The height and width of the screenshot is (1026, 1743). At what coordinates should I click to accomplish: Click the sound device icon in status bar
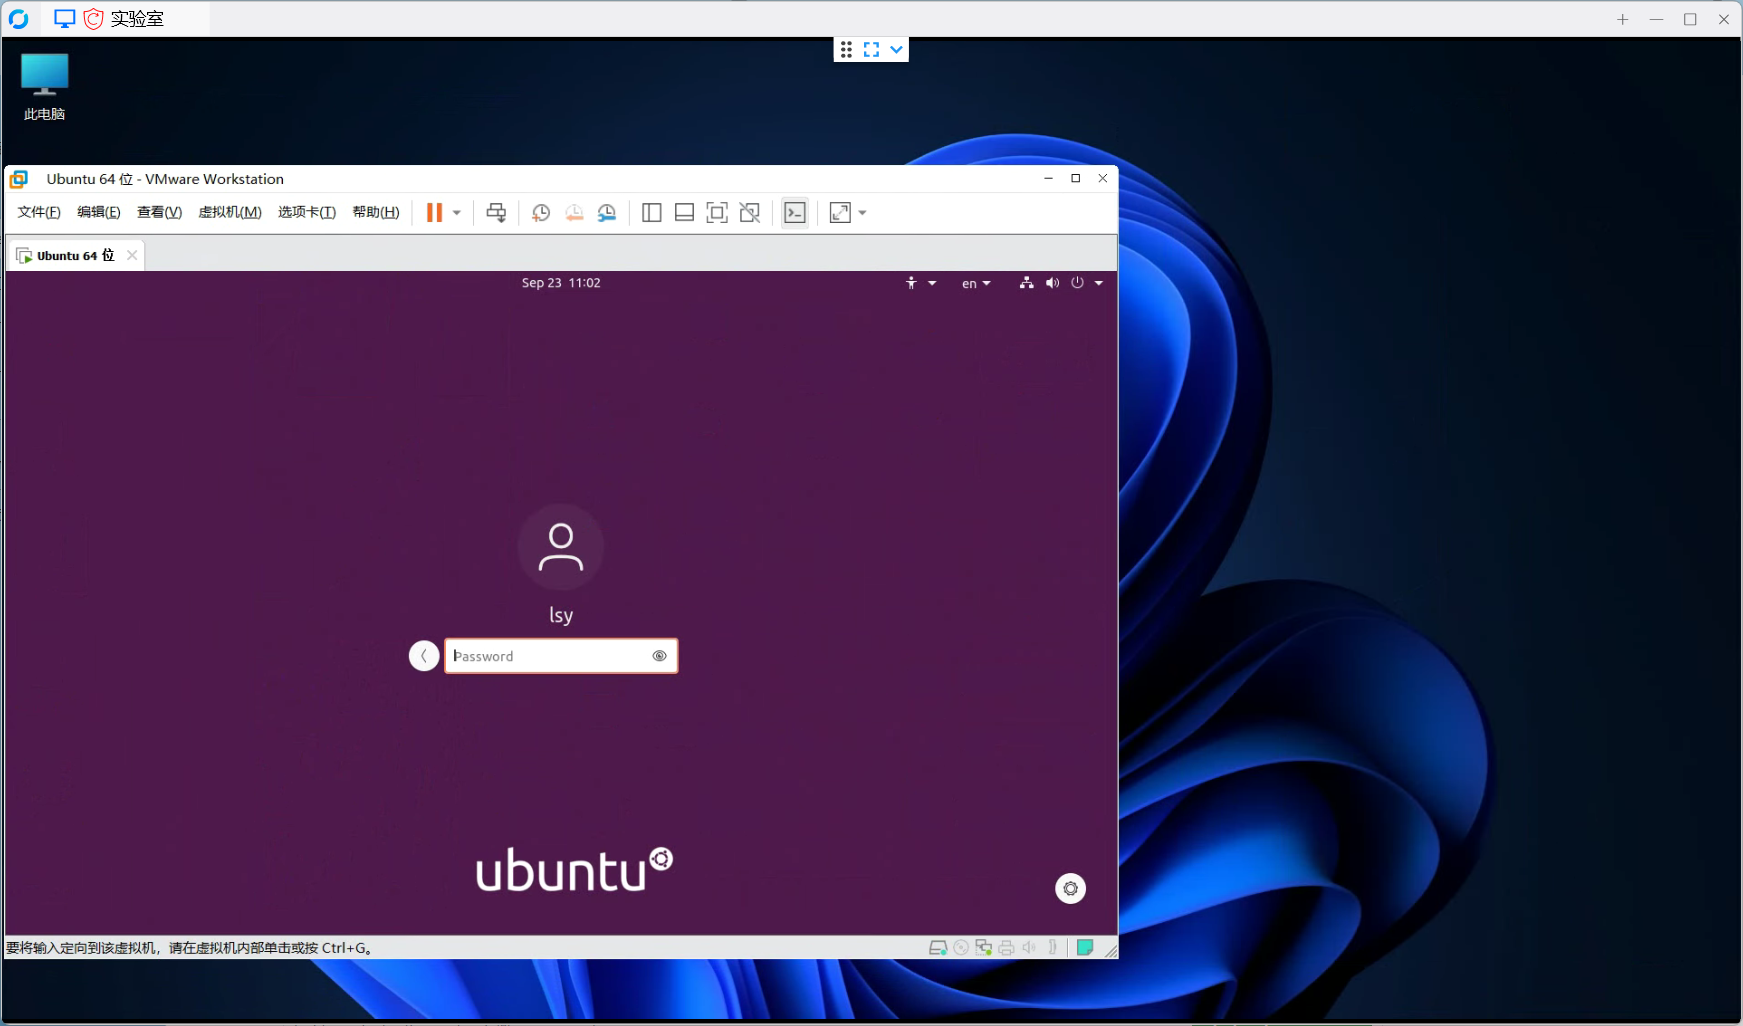[x=1030, y=947]
